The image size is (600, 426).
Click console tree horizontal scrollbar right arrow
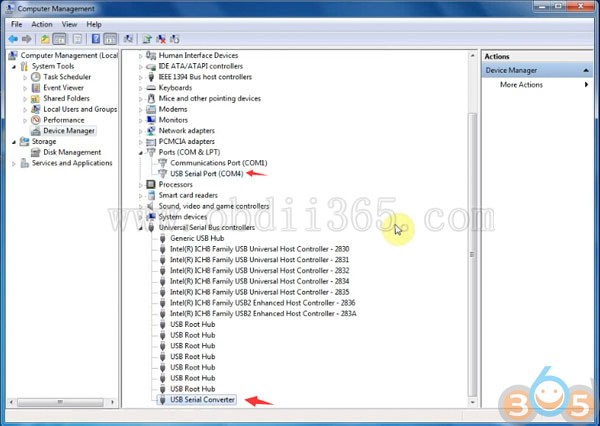coord(112,402)
